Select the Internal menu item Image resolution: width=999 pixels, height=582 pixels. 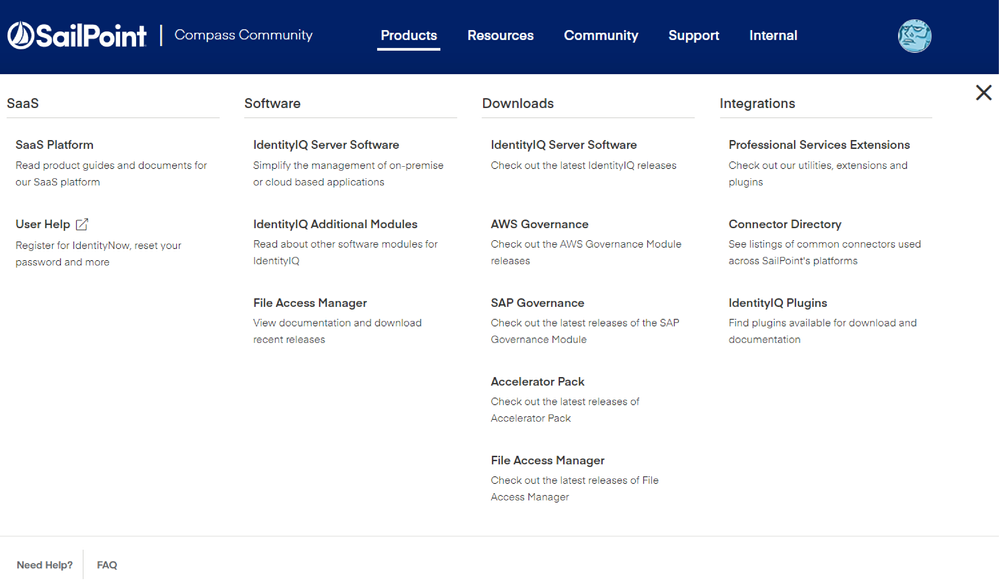773,36
